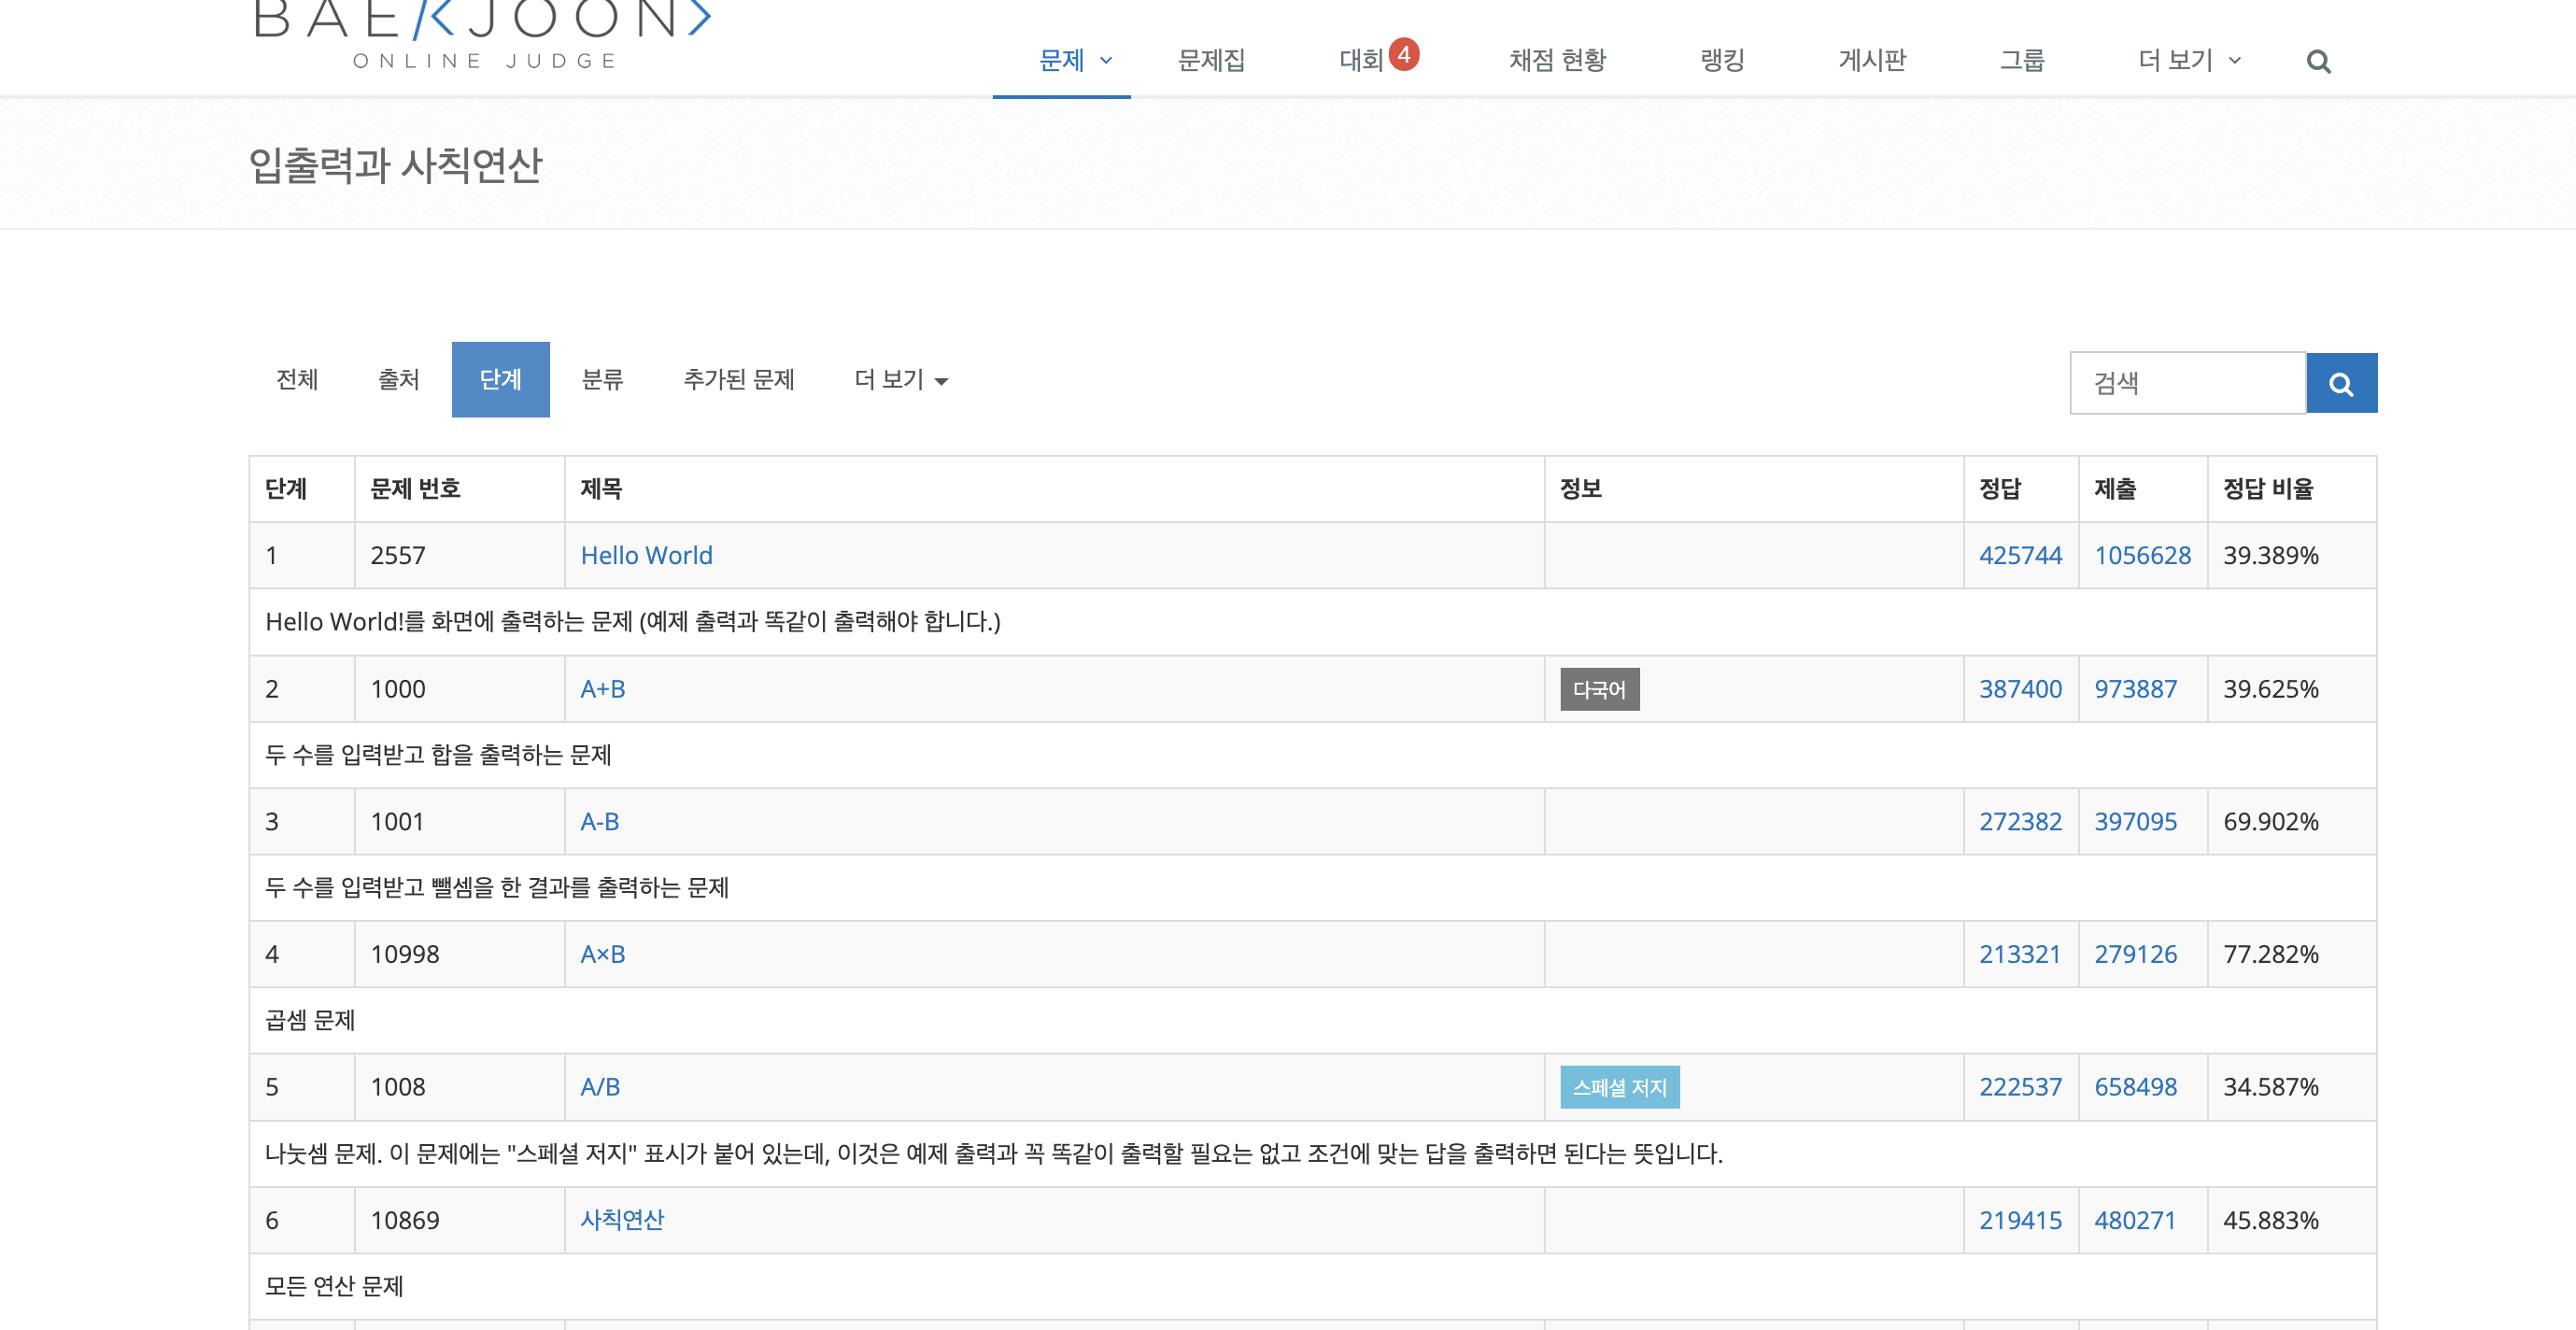Open 425744 correct submissions for Hello World
Screen dimensions: 2576x1330
[2019, 555]
